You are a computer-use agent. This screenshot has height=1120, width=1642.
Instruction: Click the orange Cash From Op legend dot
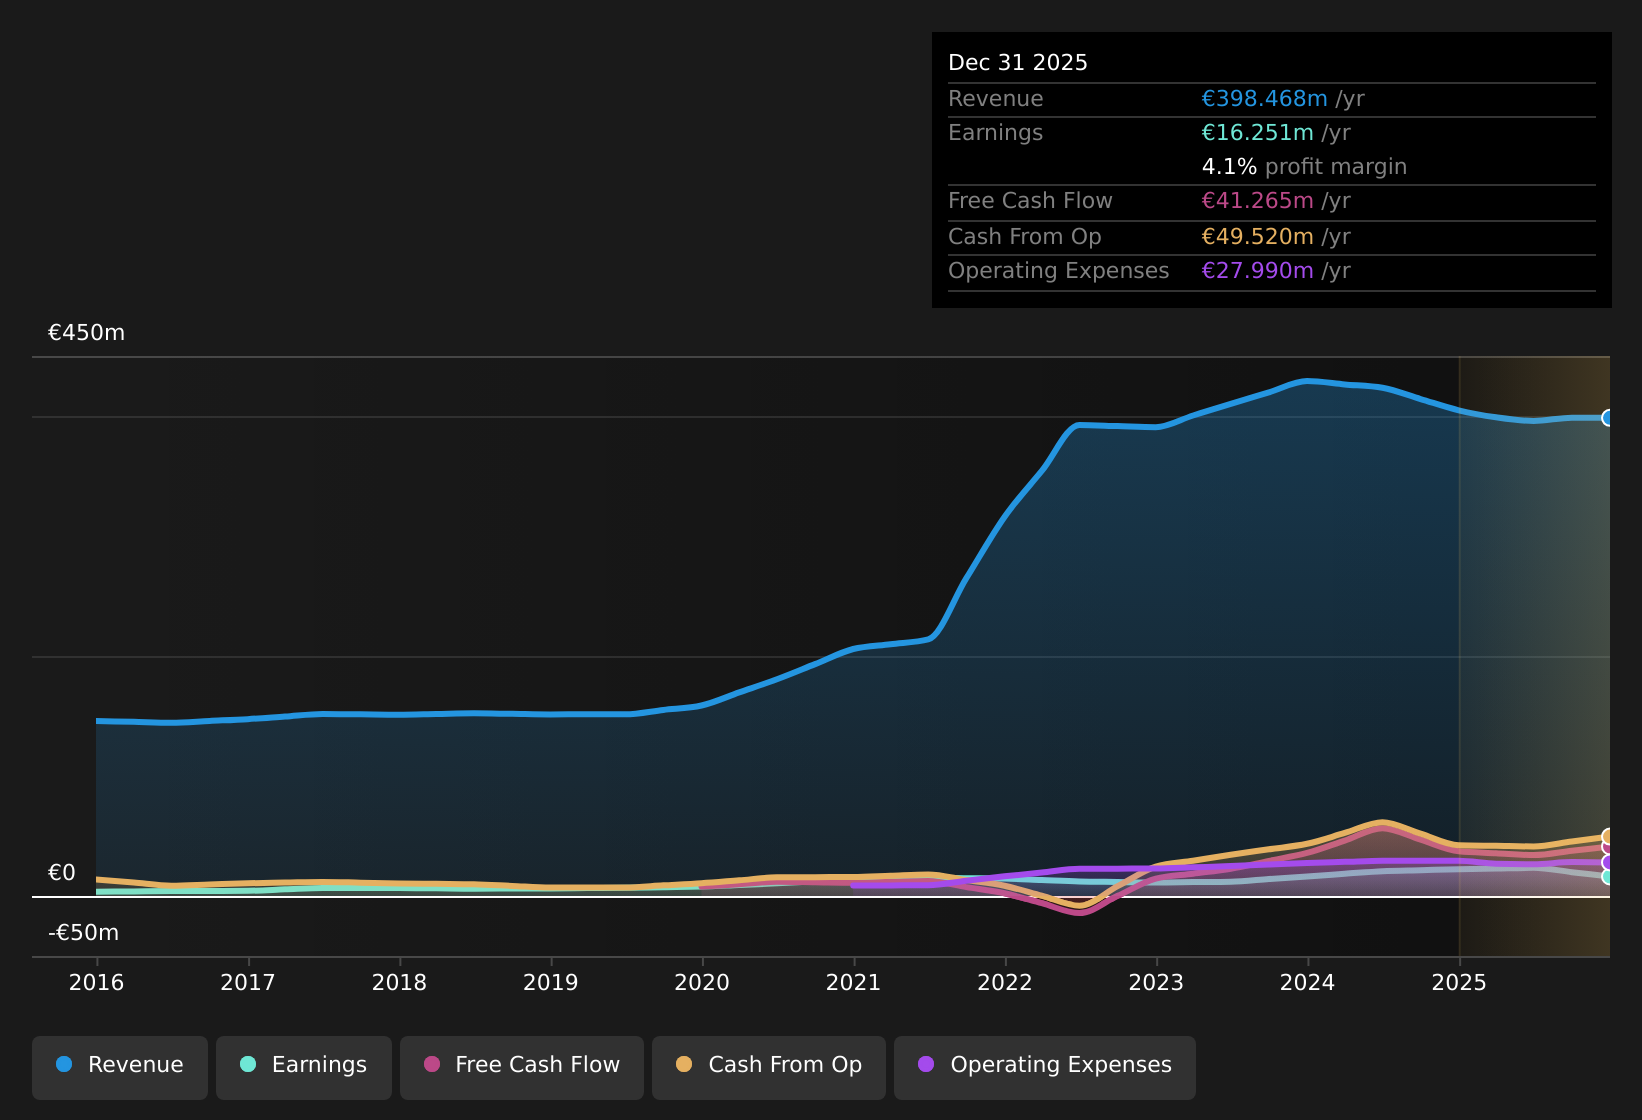click(x=684, y=1065)
